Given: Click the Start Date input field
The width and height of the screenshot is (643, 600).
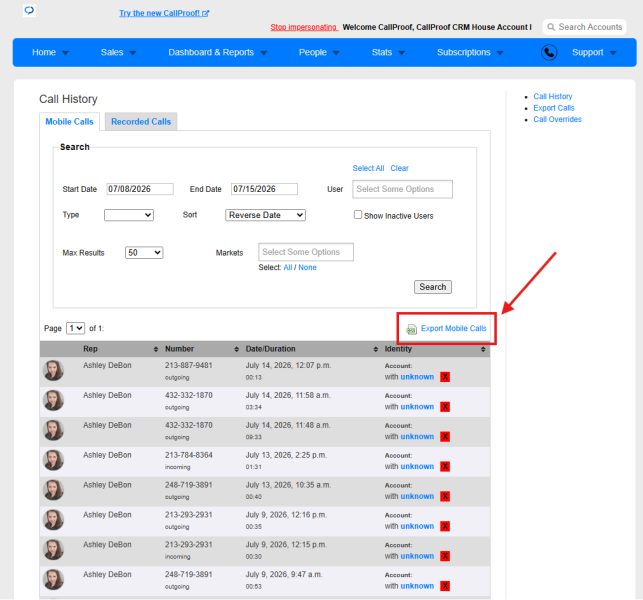Looking at the screenshot, I should click(x=140, y=189).
